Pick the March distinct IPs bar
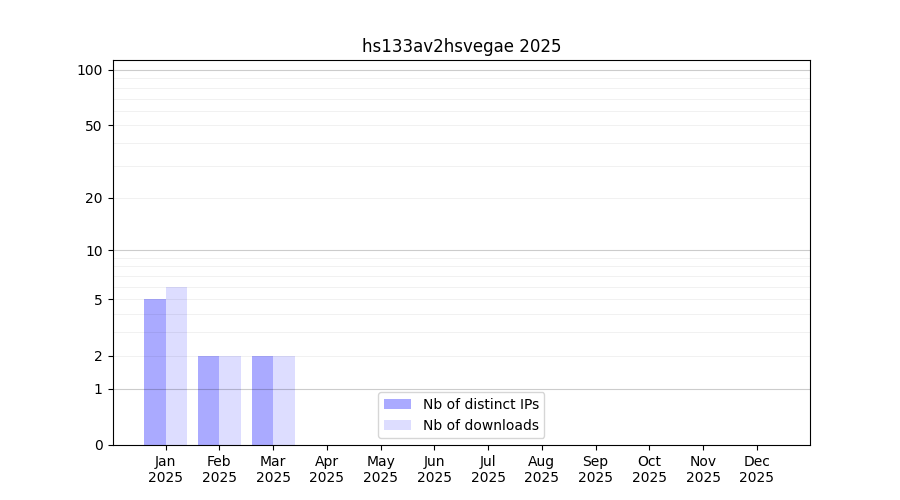This screenshot has width=900, height=500. point(262,400)
